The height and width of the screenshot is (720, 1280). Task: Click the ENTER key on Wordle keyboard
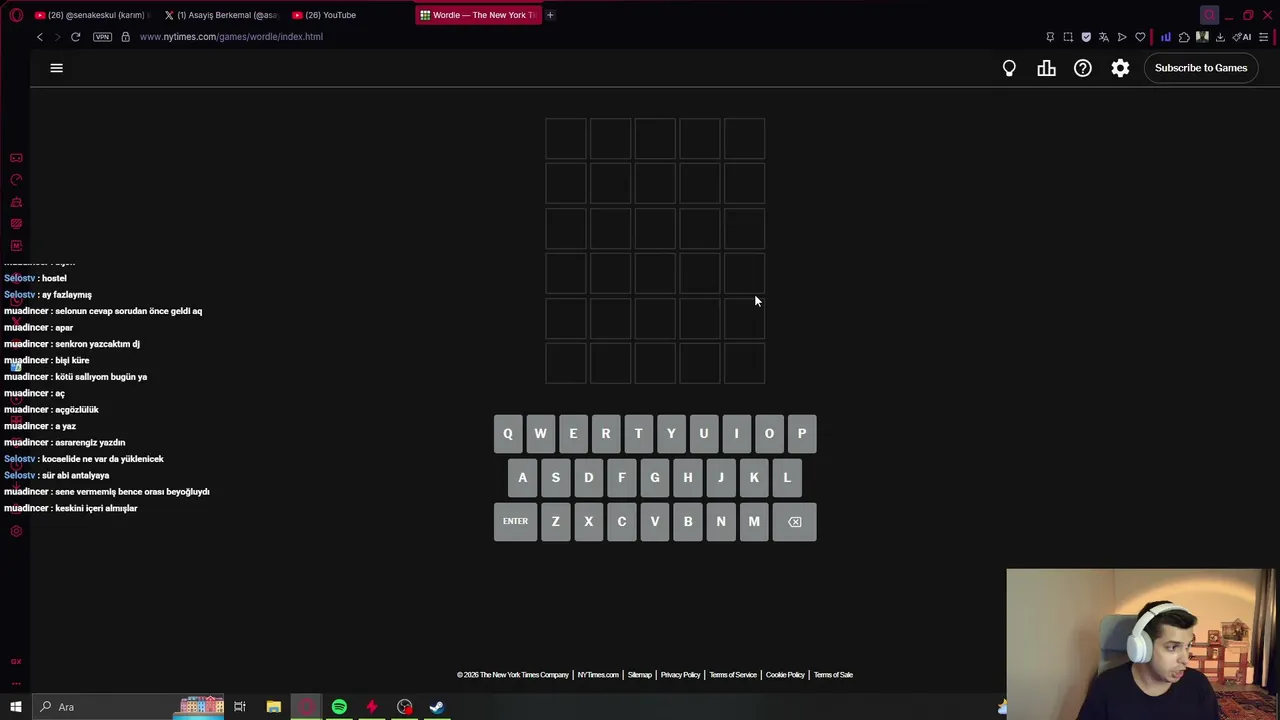[515, 522]
